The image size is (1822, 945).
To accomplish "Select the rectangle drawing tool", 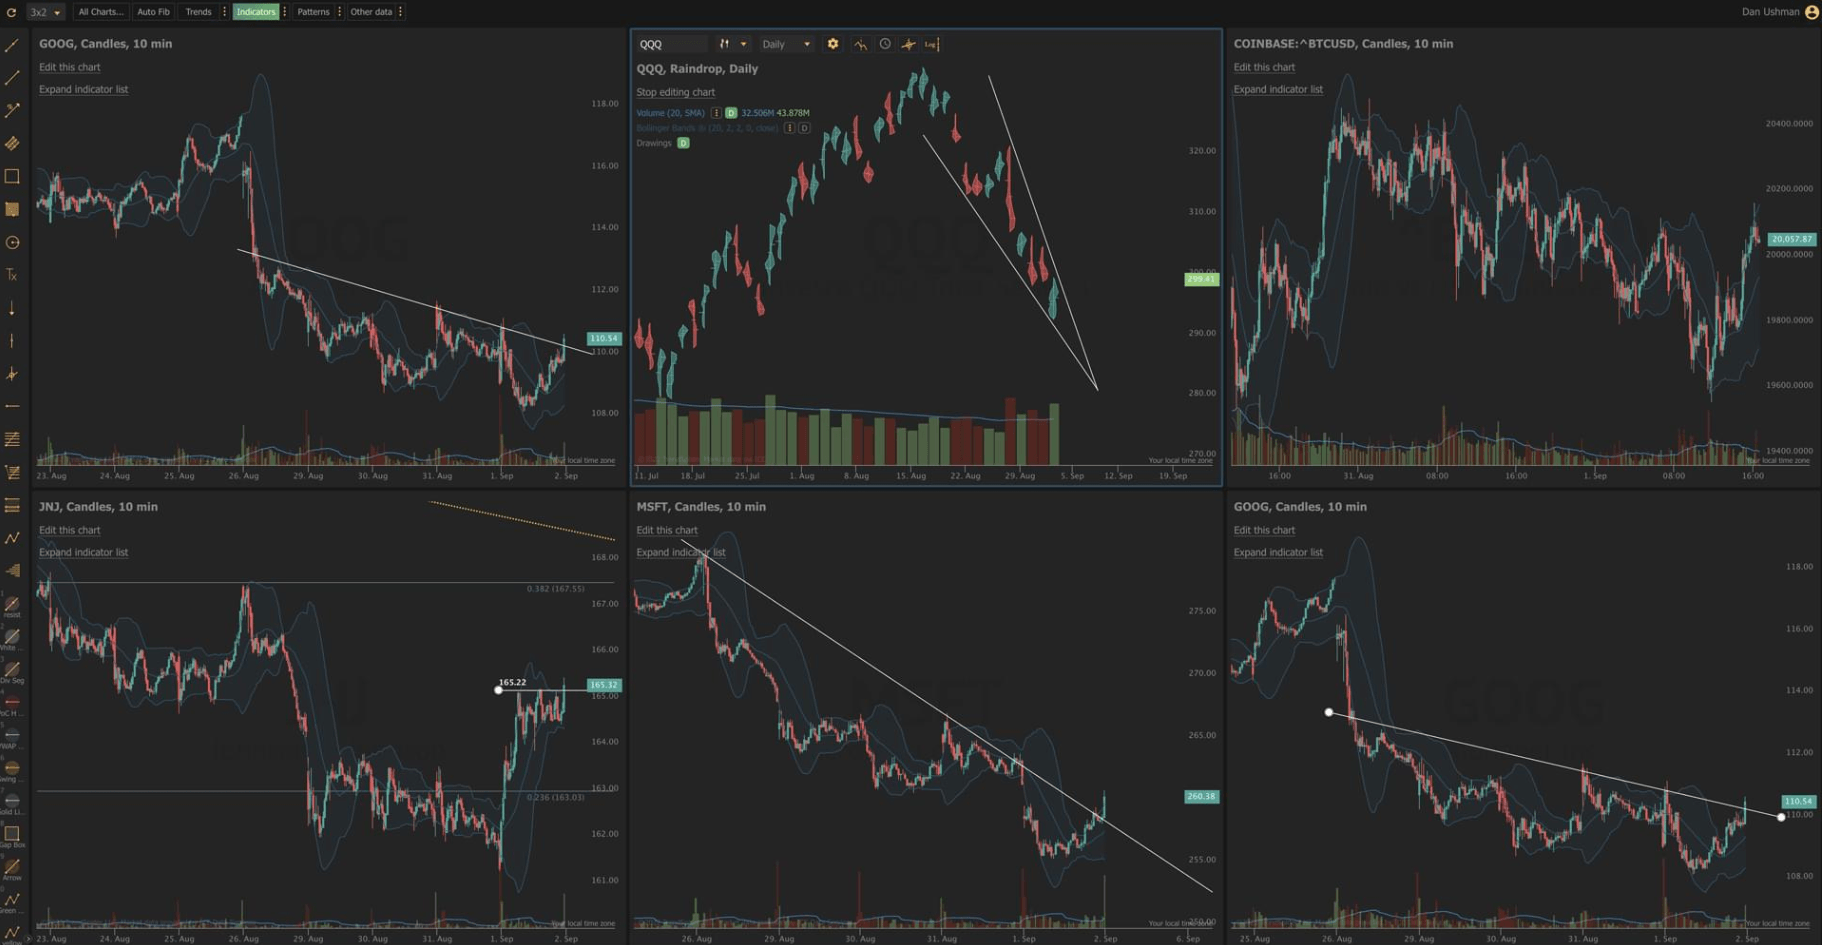I will (x=12, y=176).
